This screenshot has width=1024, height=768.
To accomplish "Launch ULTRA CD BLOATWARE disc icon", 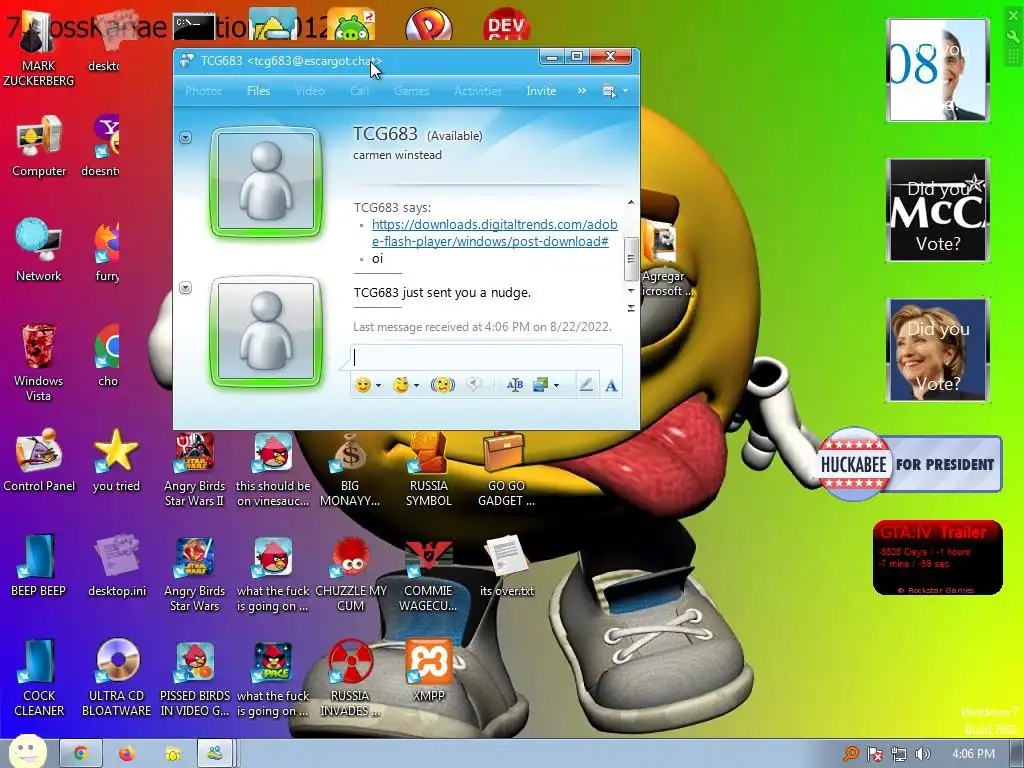I will pos(116,678).
